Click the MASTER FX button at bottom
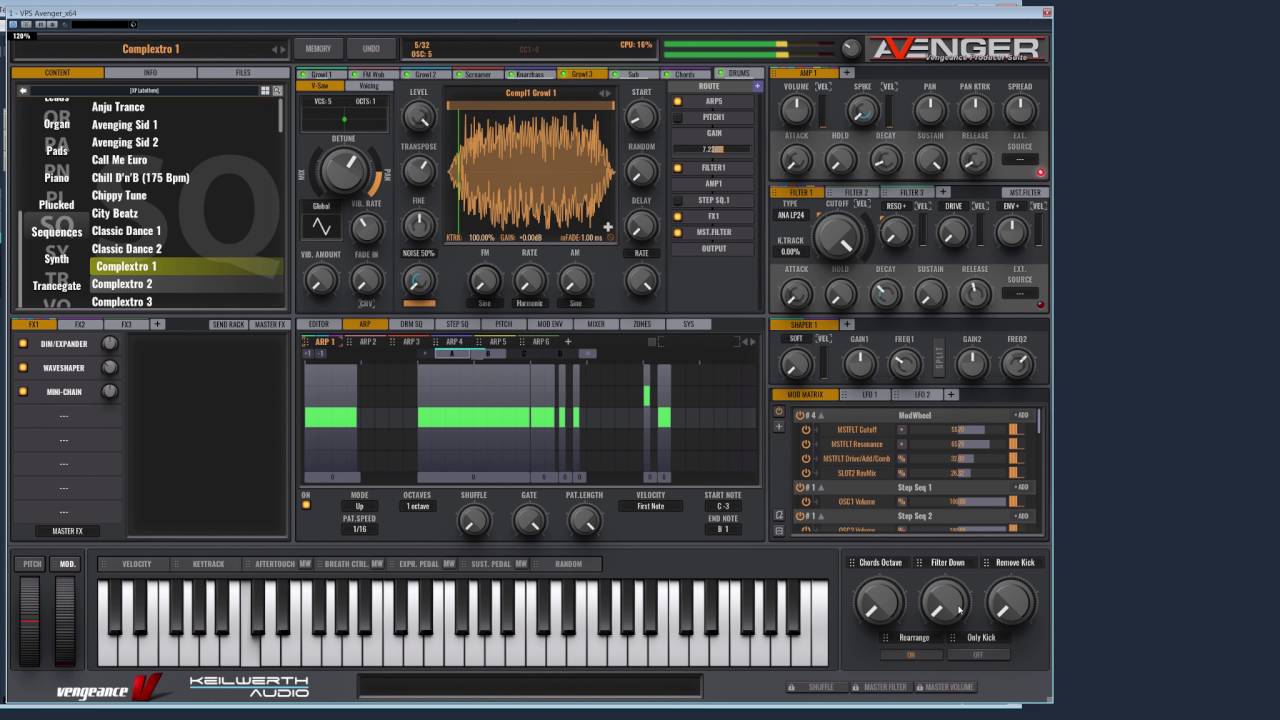Image resolution: width=1280 pixels, height=720 pixels. pos(68,531)
